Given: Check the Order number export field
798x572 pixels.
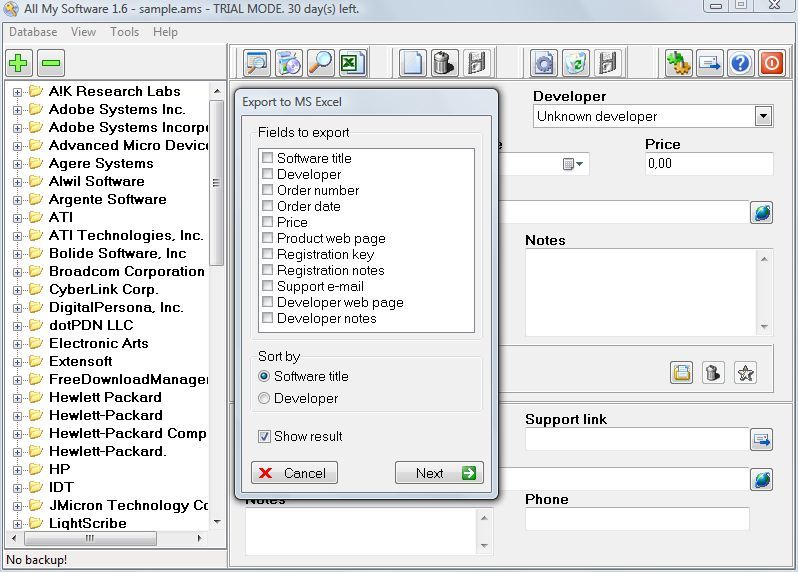Looking at the screenshot, I should click(x=267, y=190).
